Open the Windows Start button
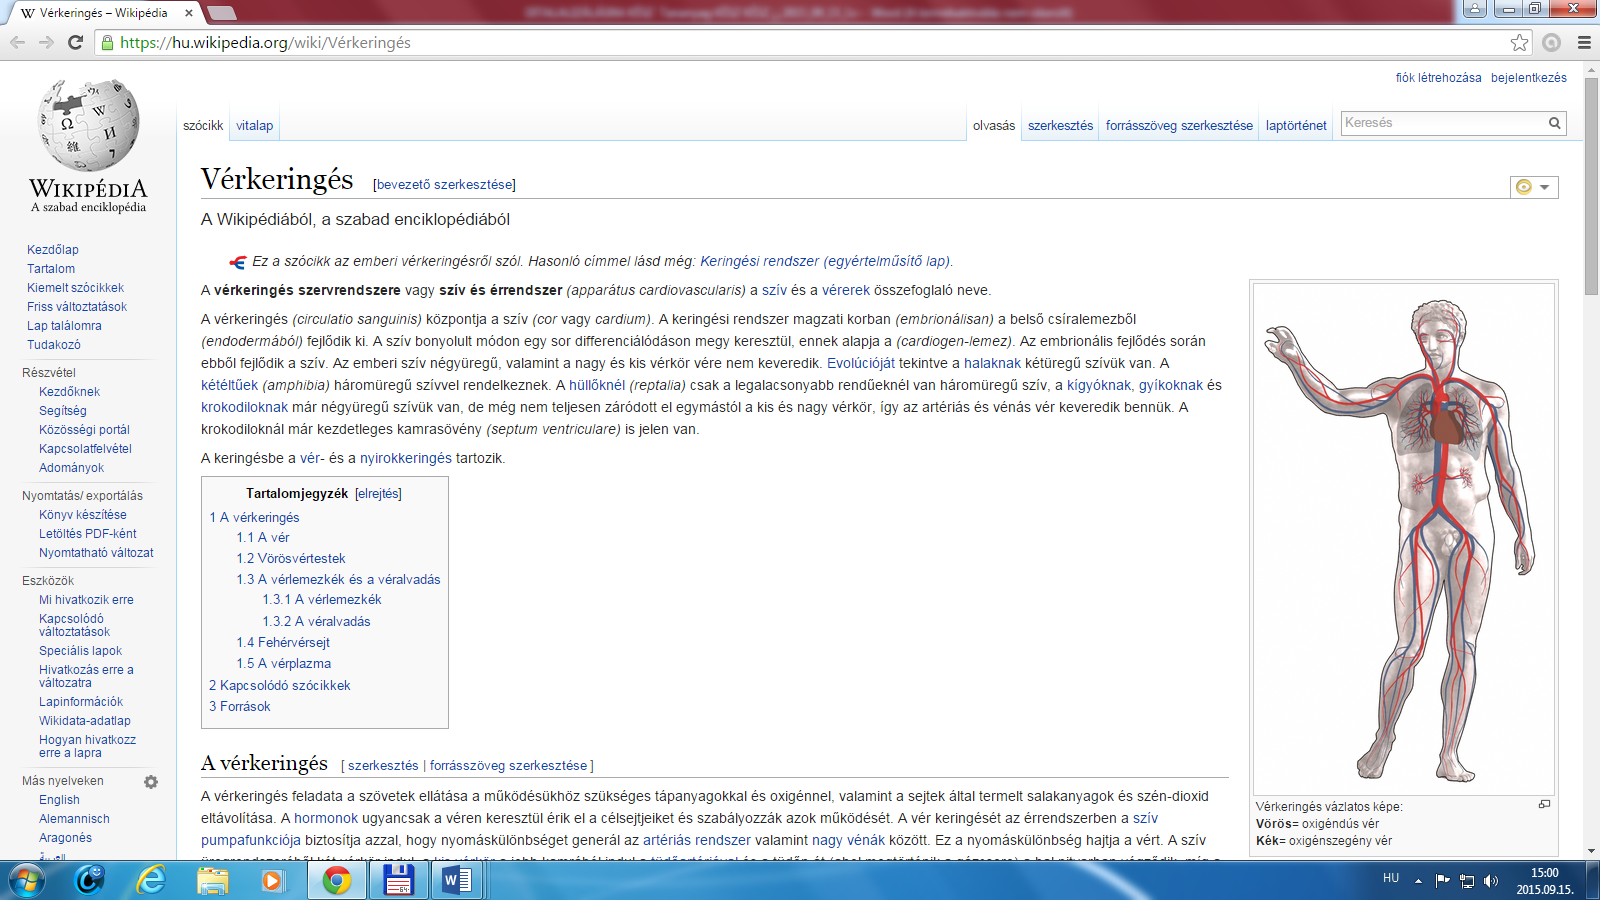This screenshot has width=1600, height=900. click(26, 880)
